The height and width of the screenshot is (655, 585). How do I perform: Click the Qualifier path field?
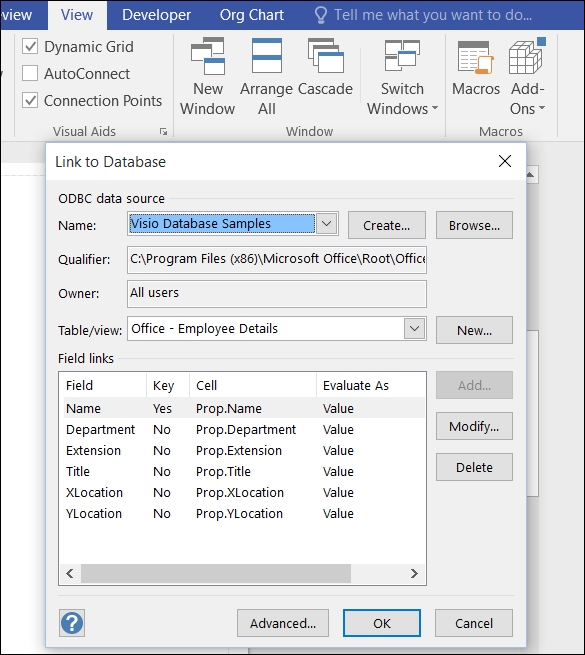(277, 259)
